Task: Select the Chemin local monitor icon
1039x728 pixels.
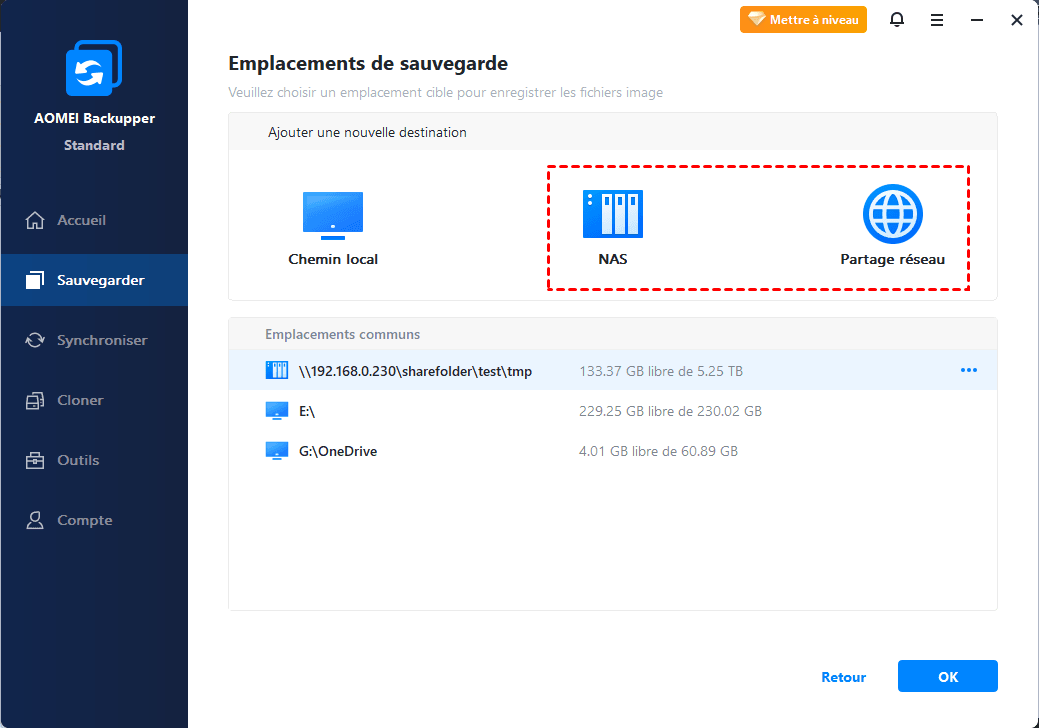Action: [x=333, y=216]
